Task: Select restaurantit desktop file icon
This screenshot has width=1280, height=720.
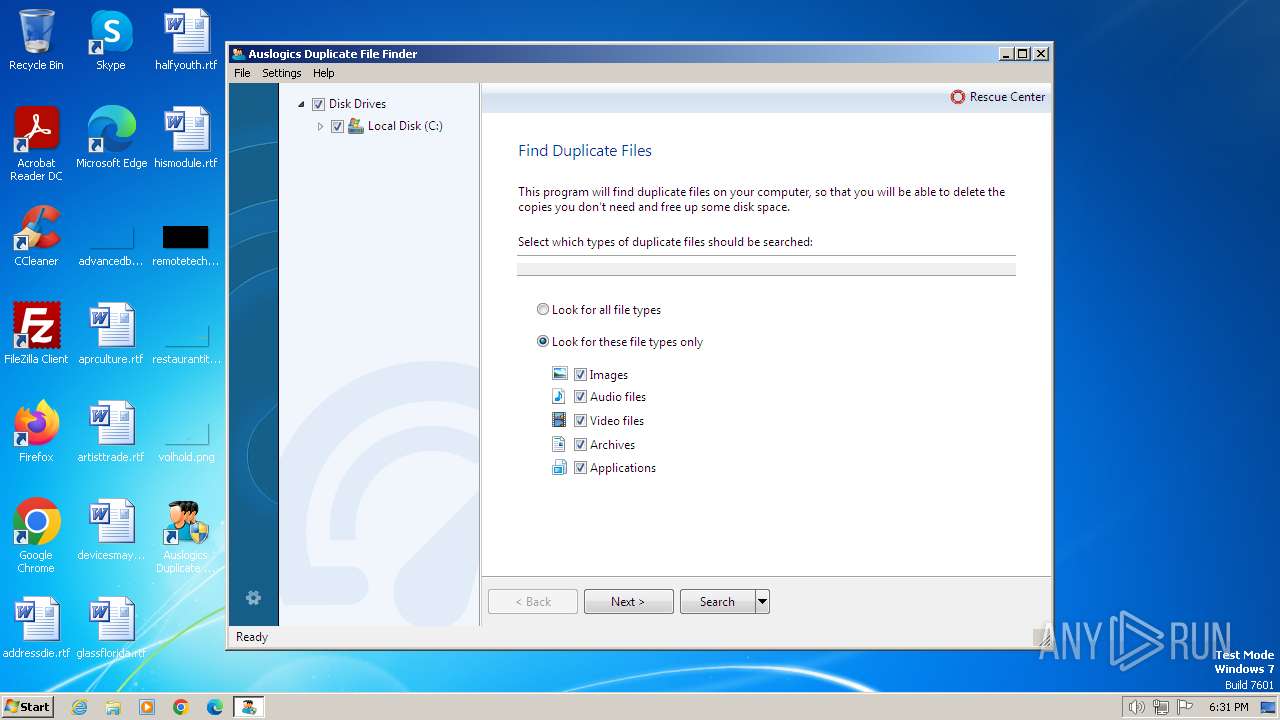Action: pyautogui.click(x=186, y=343)
